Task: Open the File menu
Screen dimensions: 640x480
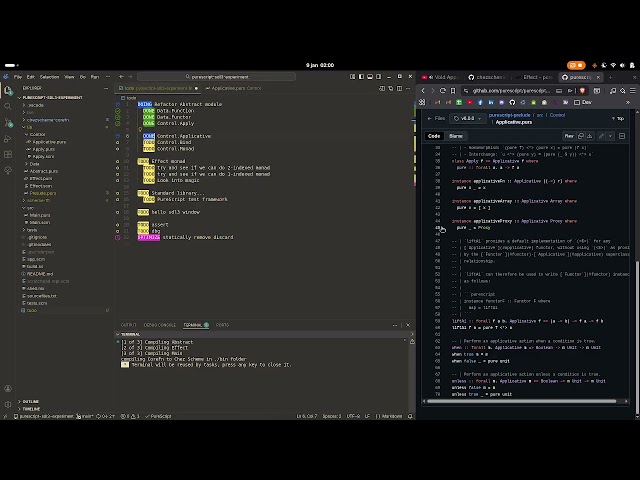Action: pos(18,77)
